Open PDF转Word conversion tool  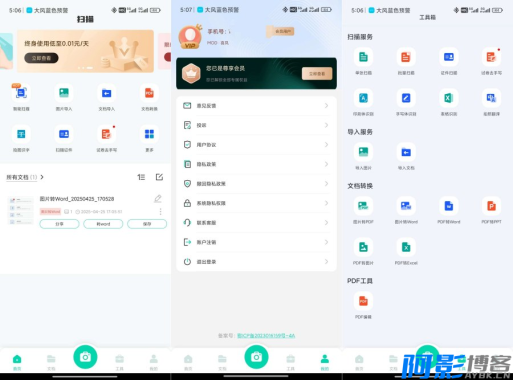pyautogui.click(x=449, y=206)
